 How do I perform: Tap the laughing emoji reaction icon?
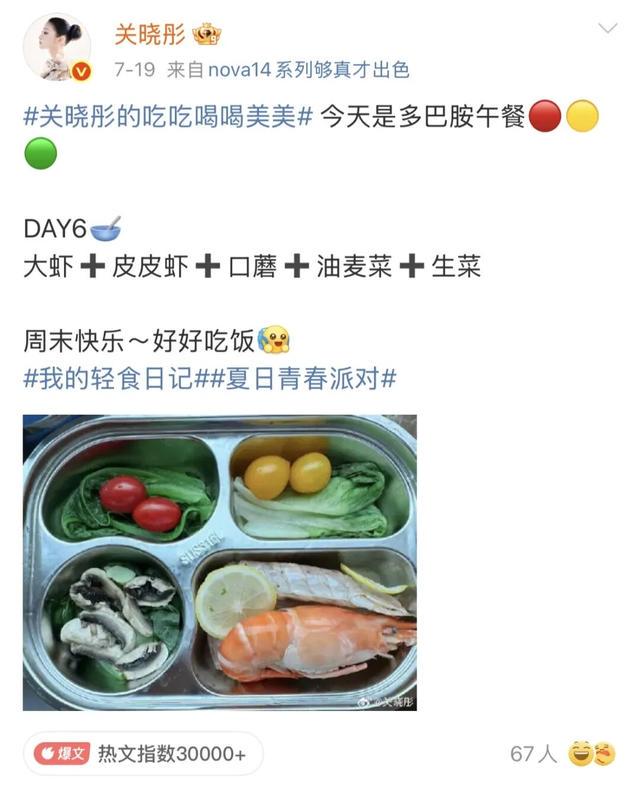pos(580,754)
